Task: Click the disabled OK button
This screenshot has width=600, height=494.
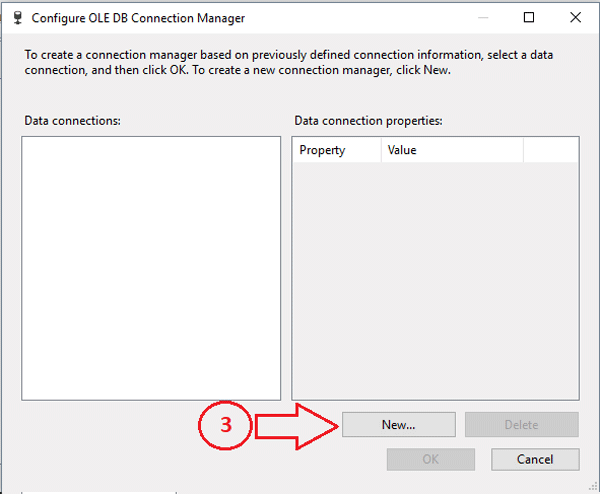Action: [x=430, y=459]
